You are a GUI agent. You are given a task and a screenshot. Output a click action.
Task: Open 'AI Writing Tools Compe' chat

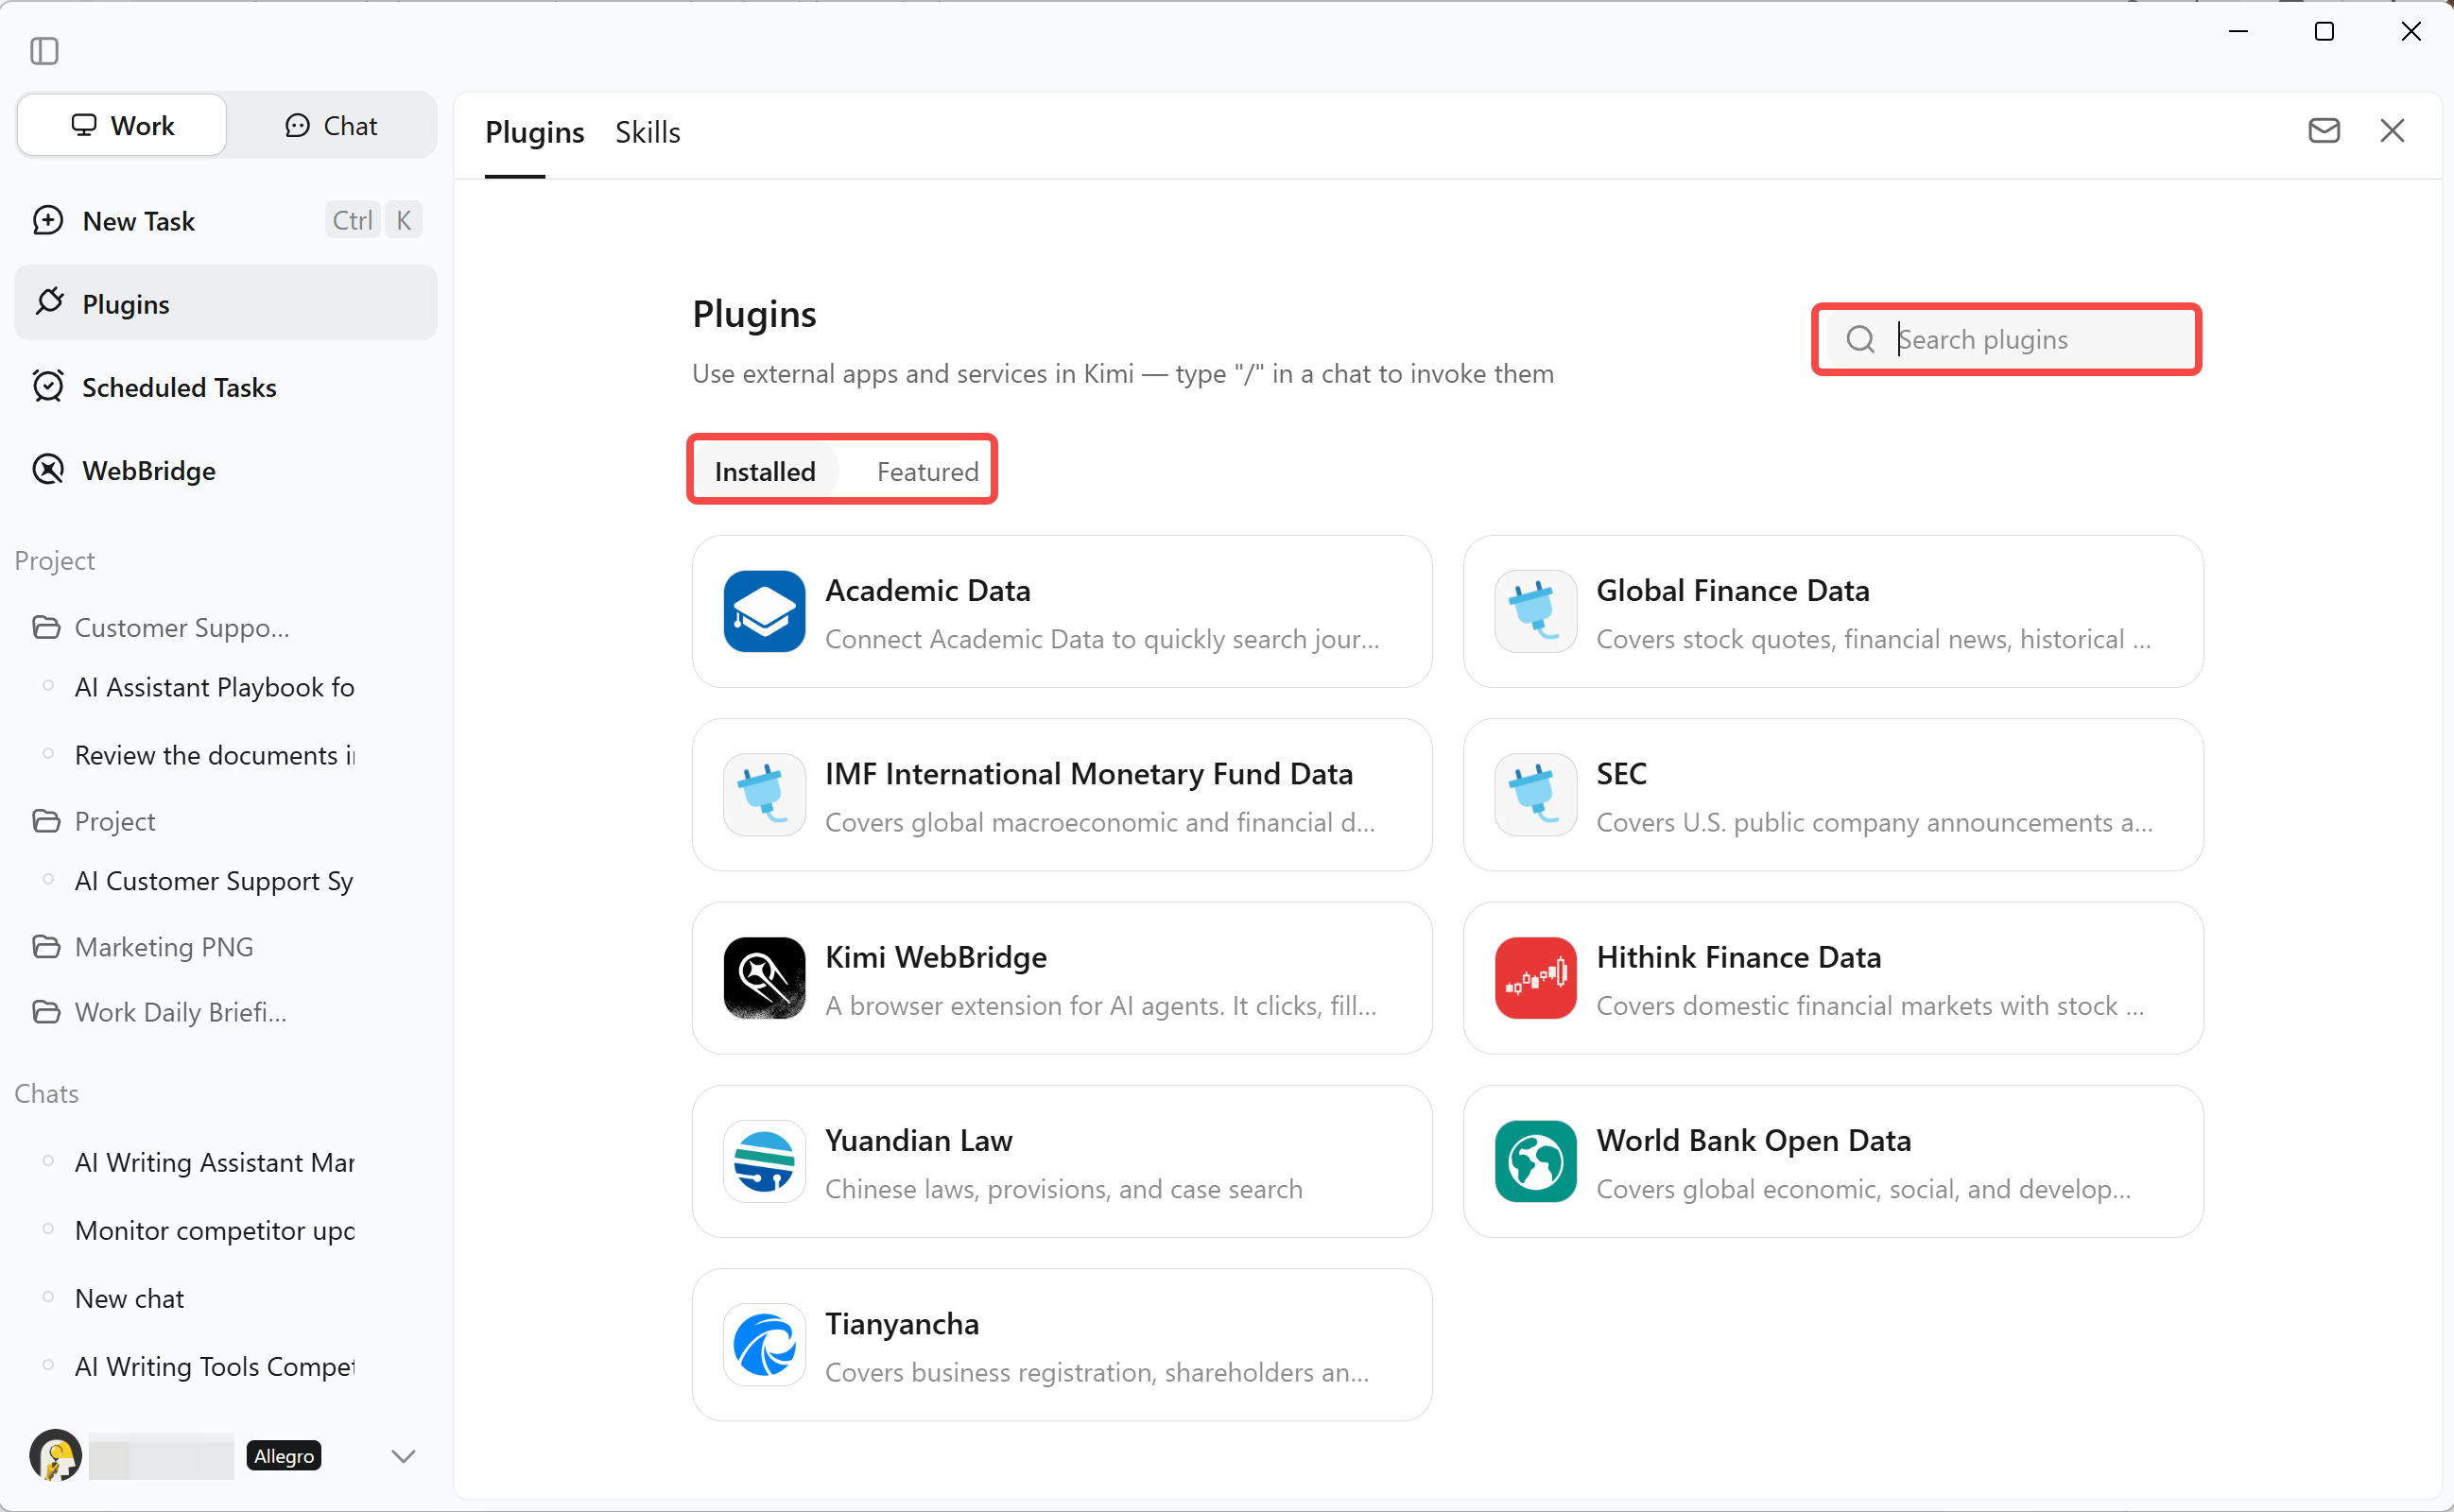coord(215,1367)
